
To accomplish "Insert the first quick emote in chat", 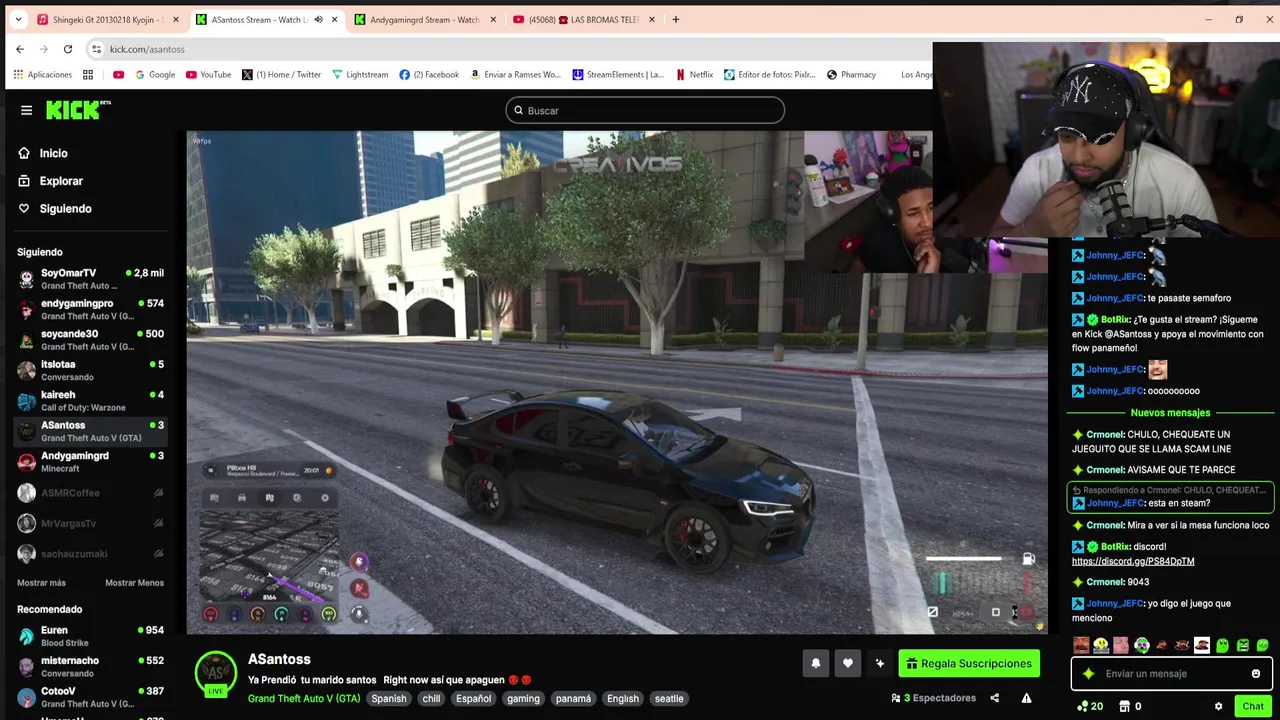I will [1081, 646].
